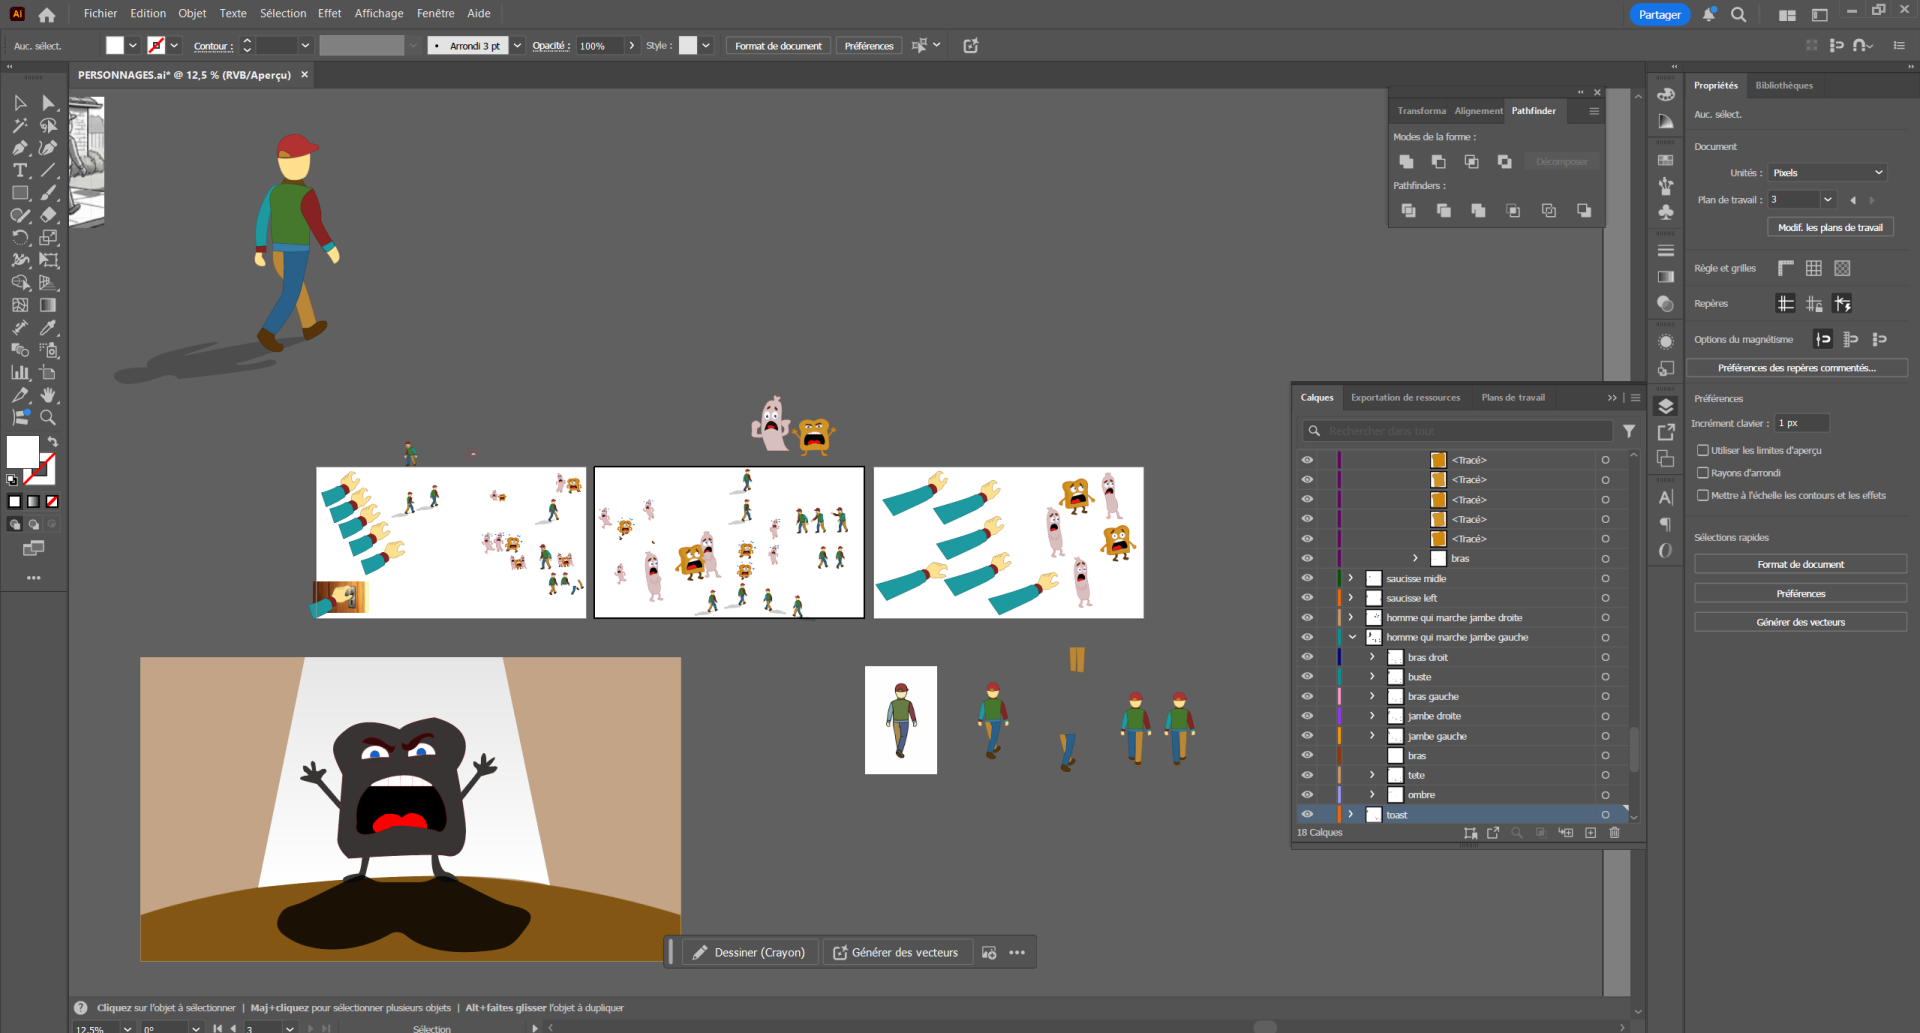
Task: Expand 'homme qui marche jambe droite' layer
Action: click(1351, 617)
